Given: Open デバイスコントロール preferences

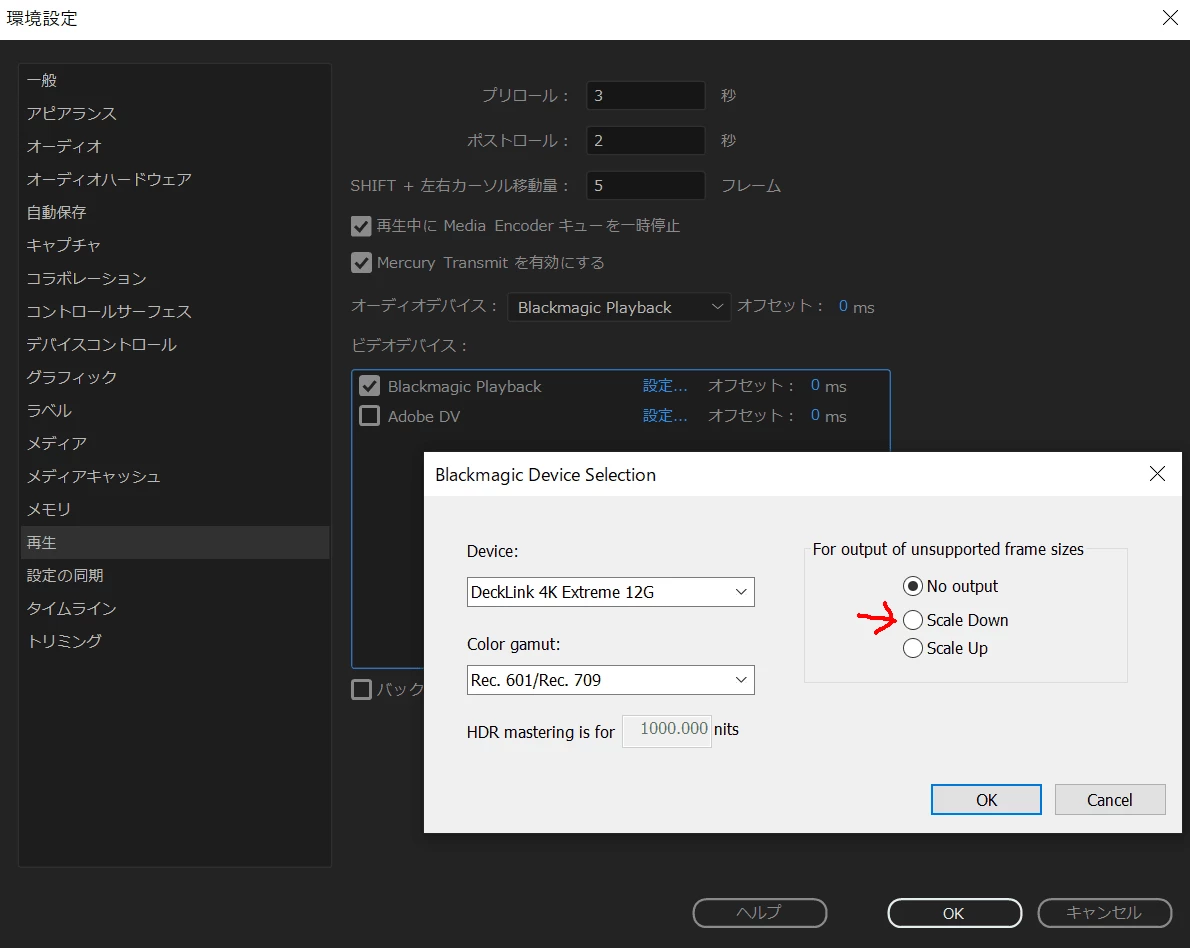Looking at the screenshot, I should (x=175, y=345).
